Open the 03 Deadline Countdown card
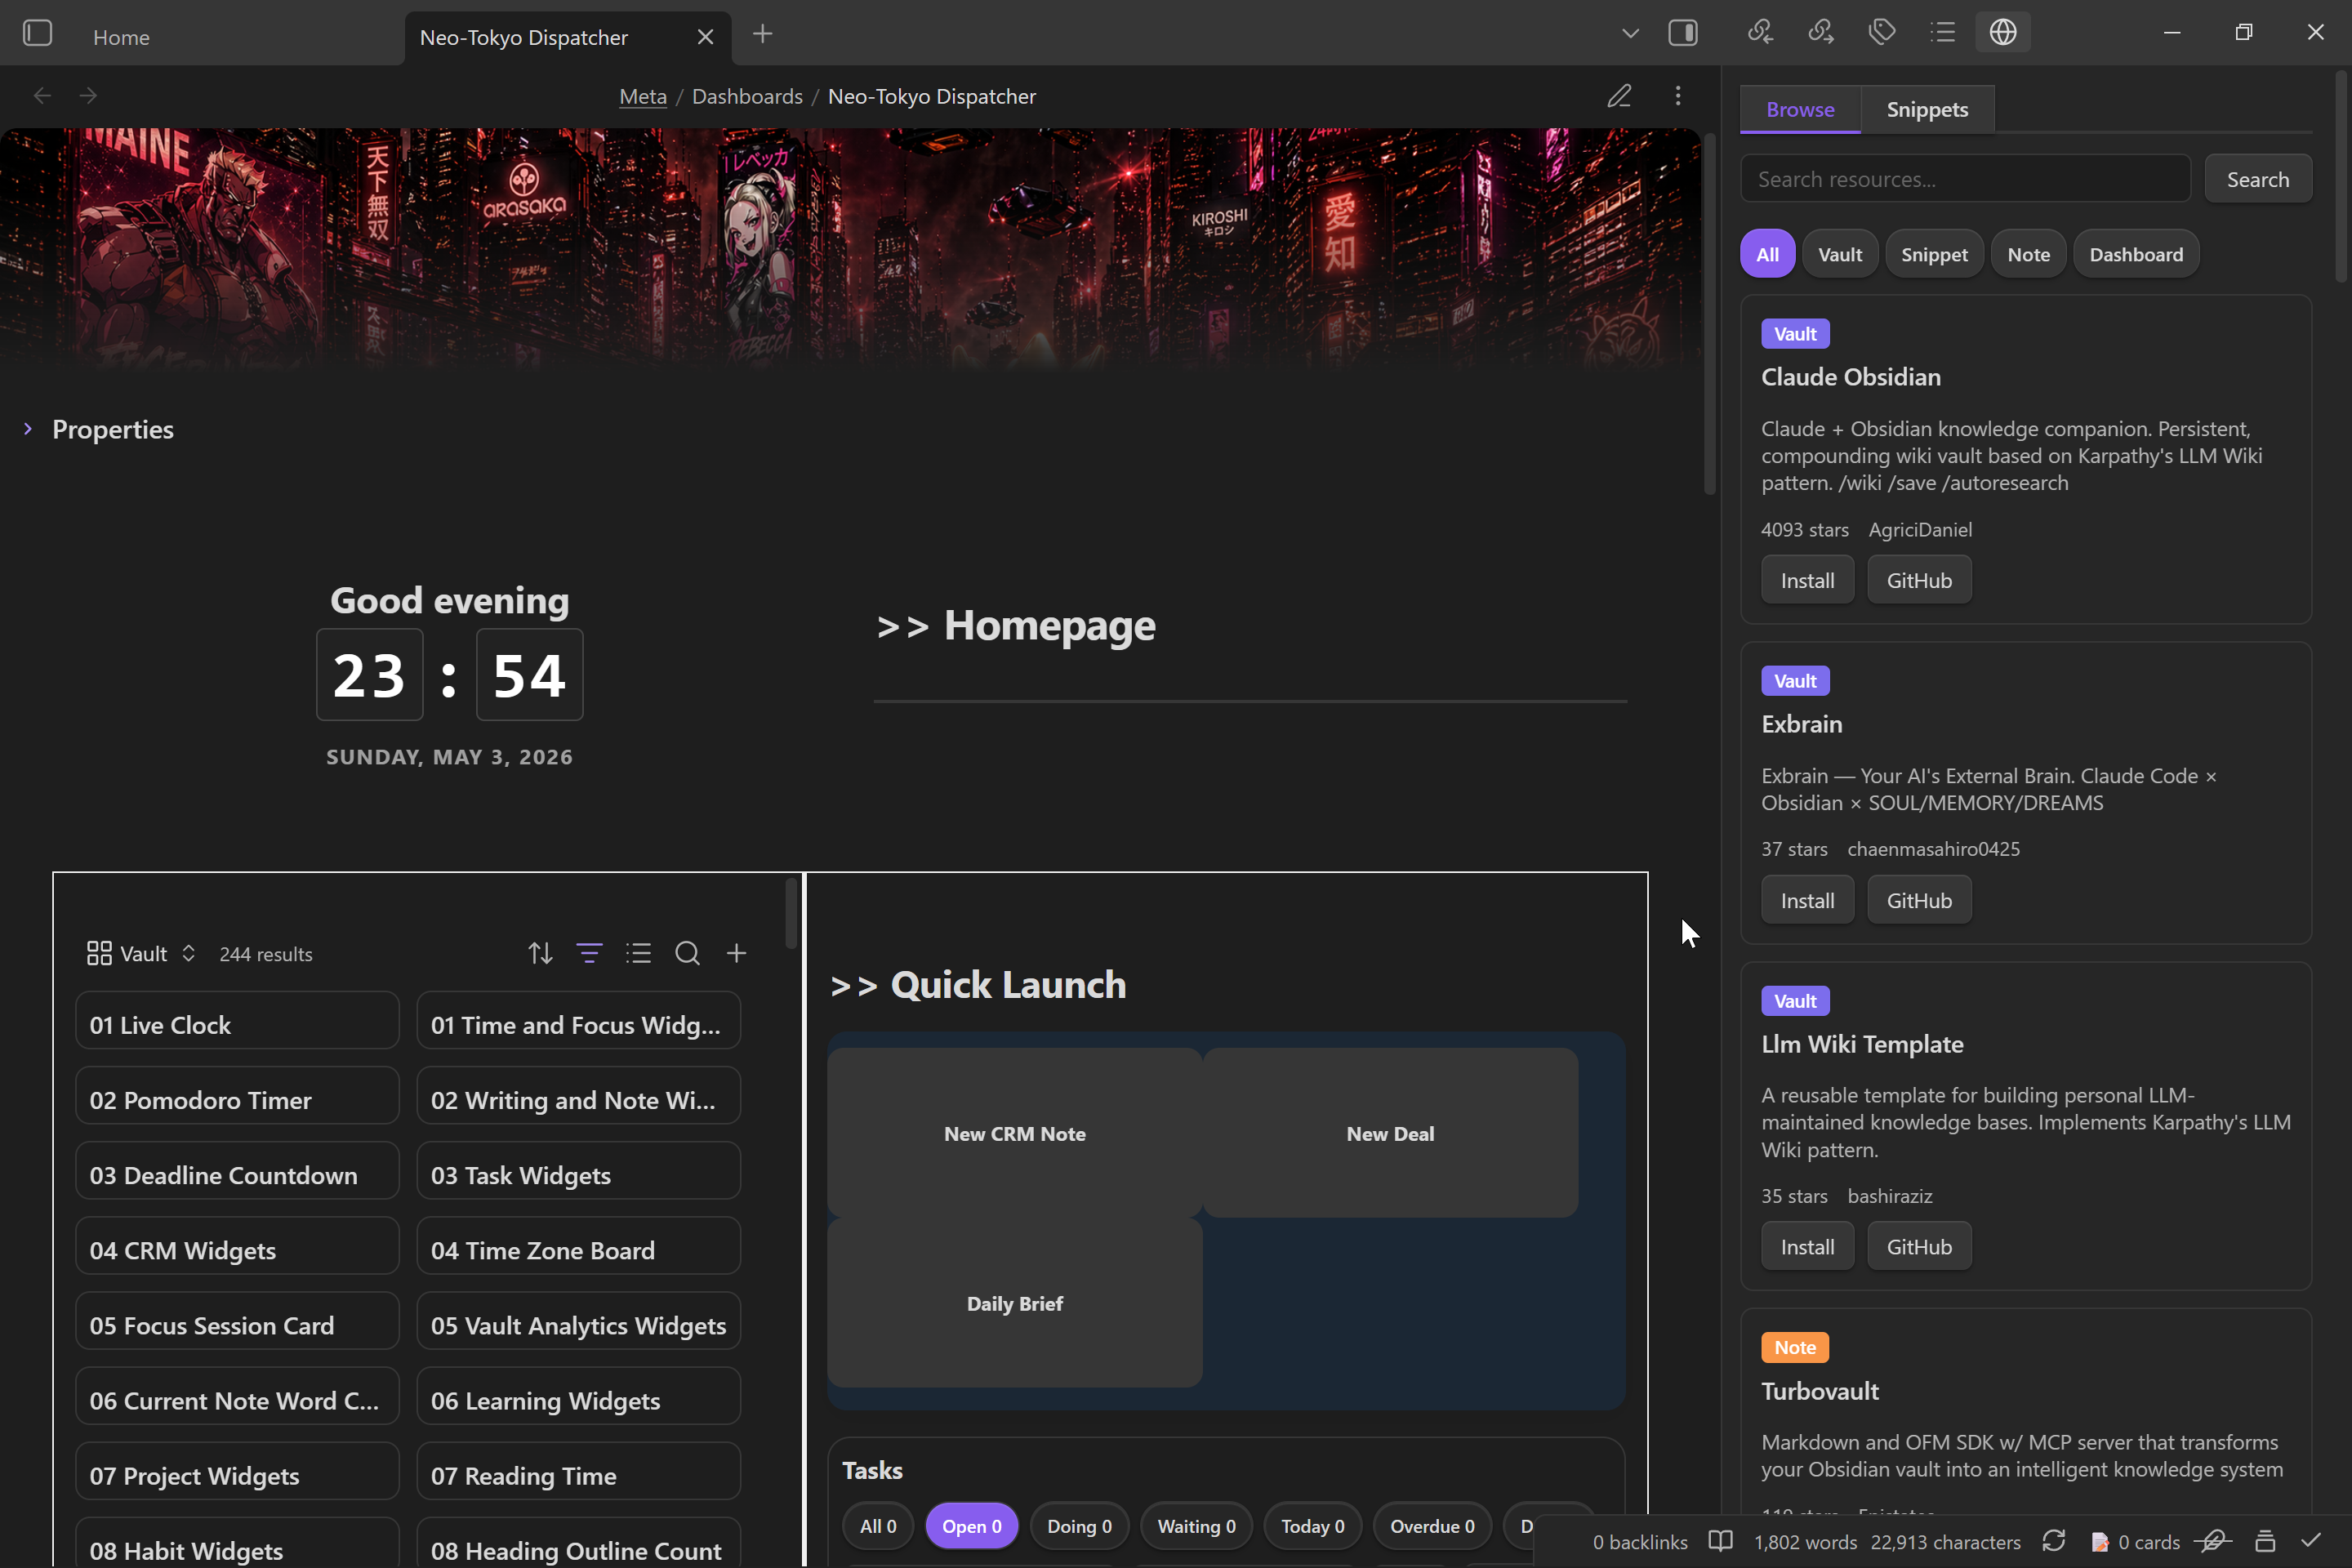Screen dimensions: 2352x1568 tap(237, 1171)
